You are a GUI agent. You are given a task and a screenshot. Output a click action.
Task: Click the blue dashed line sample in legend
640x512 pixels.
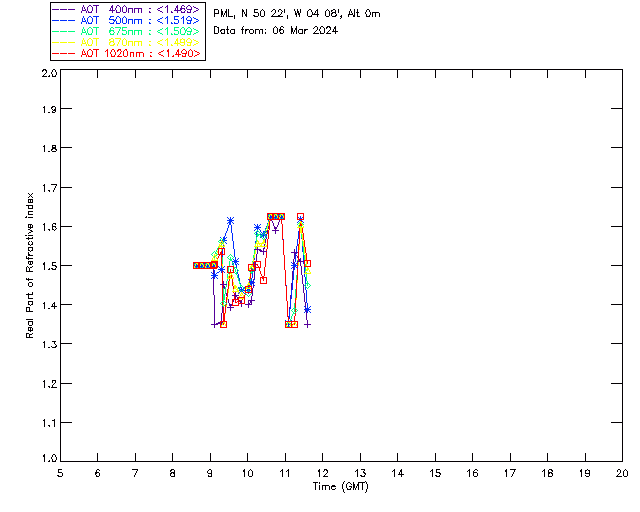coord(64,20)
